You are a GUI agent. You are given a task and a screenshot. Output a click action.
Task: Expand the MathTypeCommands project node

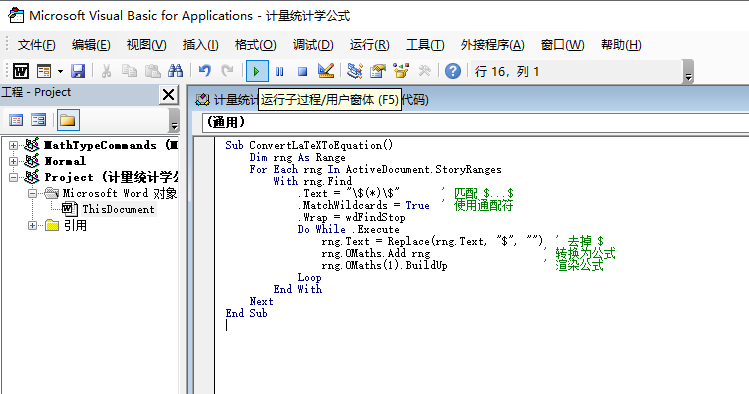coord(13,145)
